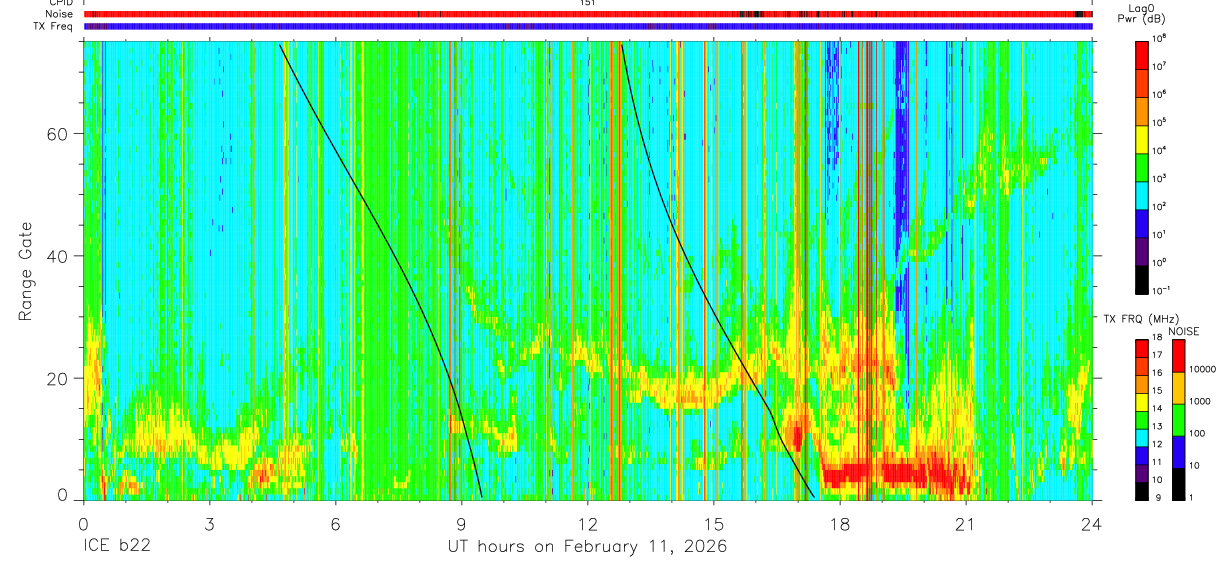Click the x-axis tick label '3'

[209, 523]
